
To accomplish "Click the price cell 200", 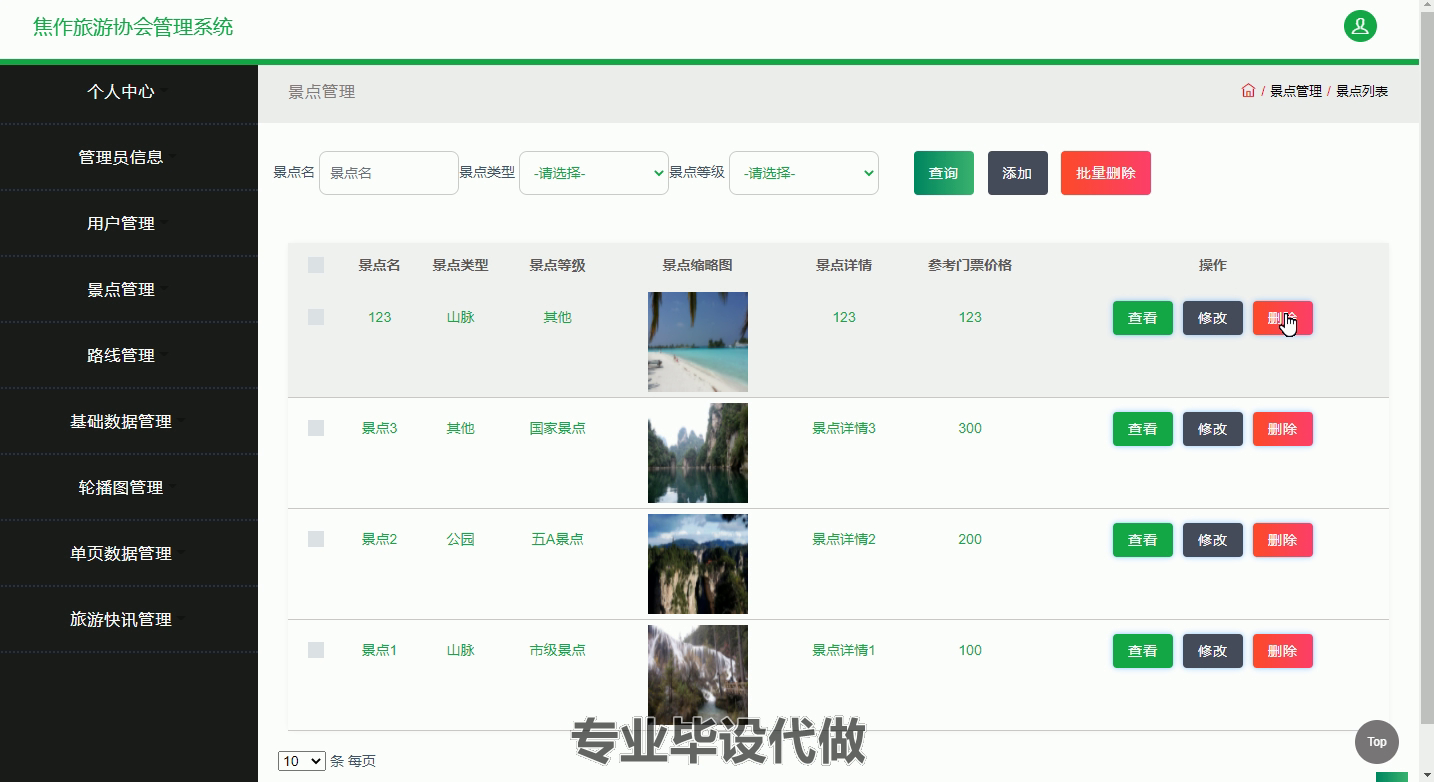I will (x=970, y=539).
